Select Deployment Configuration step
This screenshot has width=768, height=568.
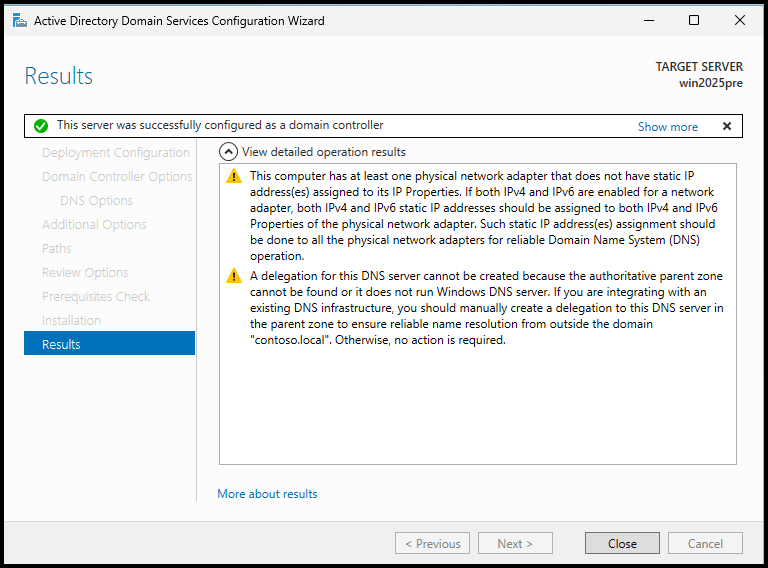pyautogui.click(x=115, y=153)
